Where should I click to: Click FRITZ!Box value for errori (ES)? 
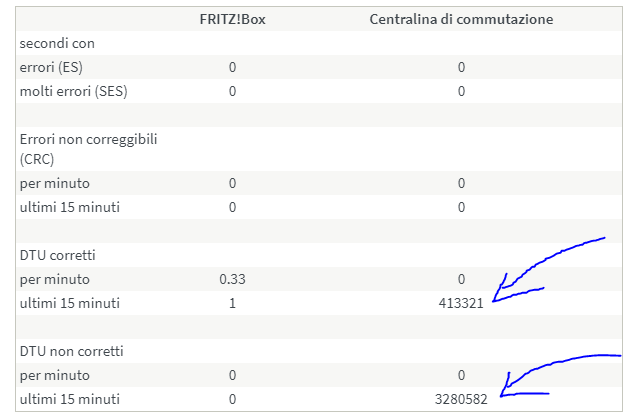[x=232, y=67]
